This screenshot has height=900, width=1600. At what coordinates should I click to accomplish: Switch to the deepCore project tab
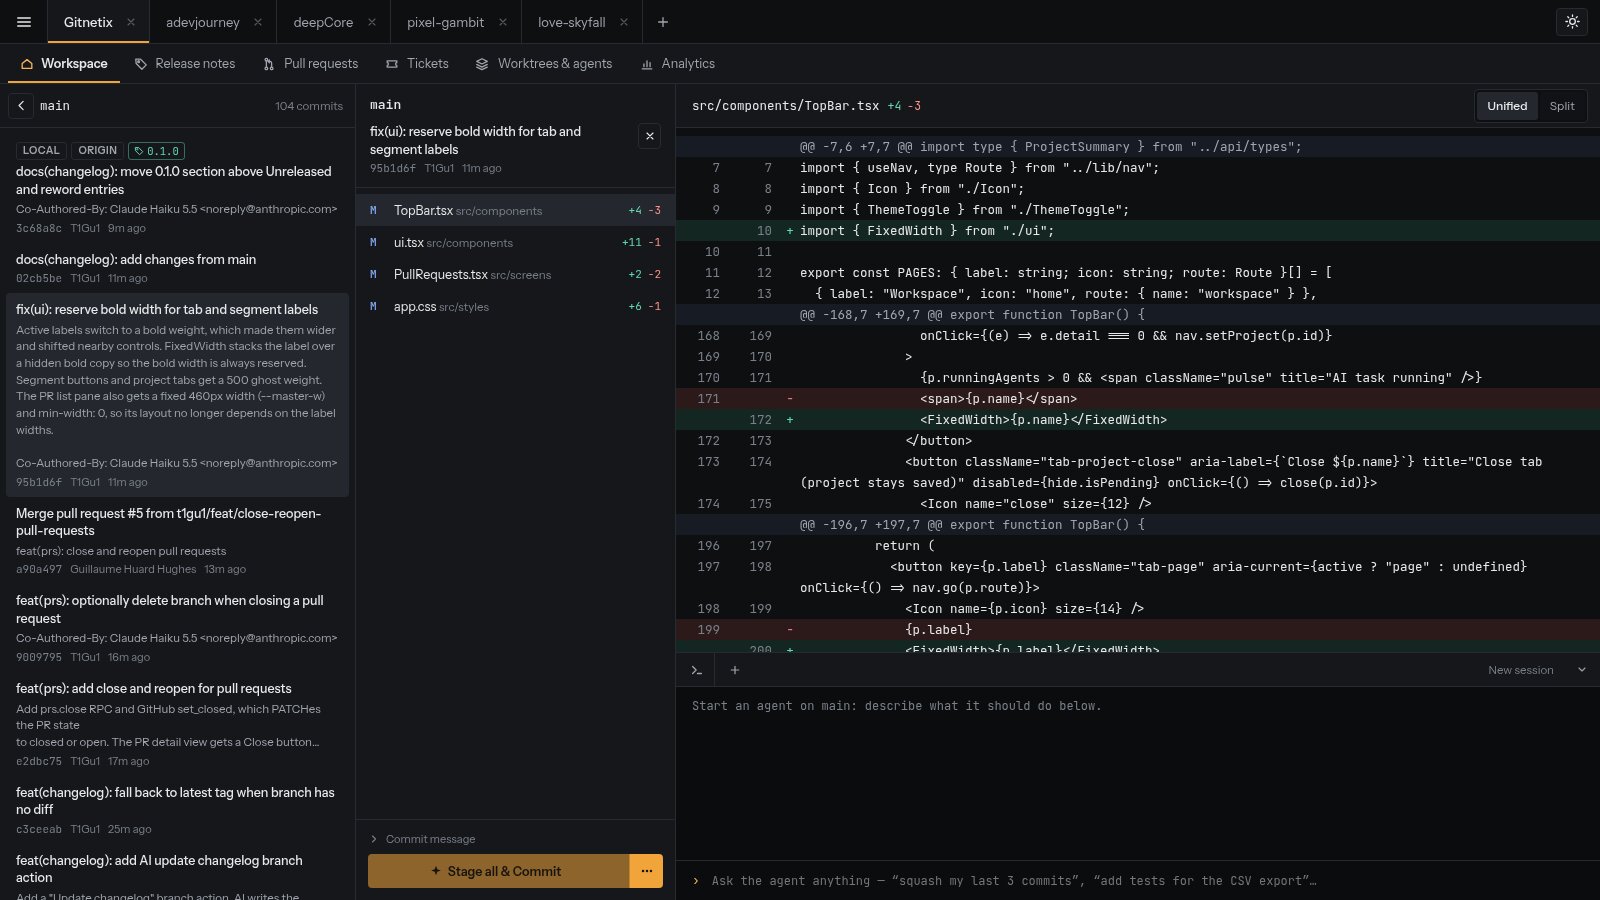pyautogui.click(x=323, y=22)
